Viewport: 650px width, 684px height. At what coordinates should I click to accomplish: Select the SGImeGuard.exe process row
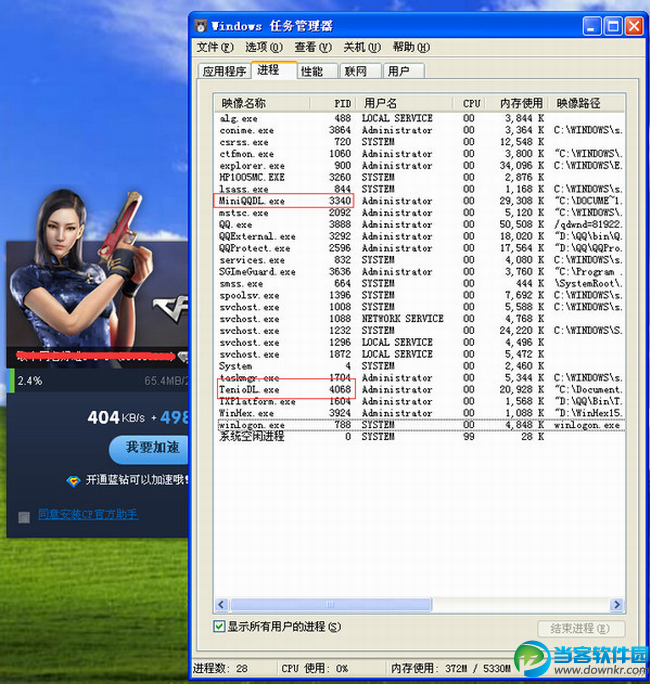[420, 271]
